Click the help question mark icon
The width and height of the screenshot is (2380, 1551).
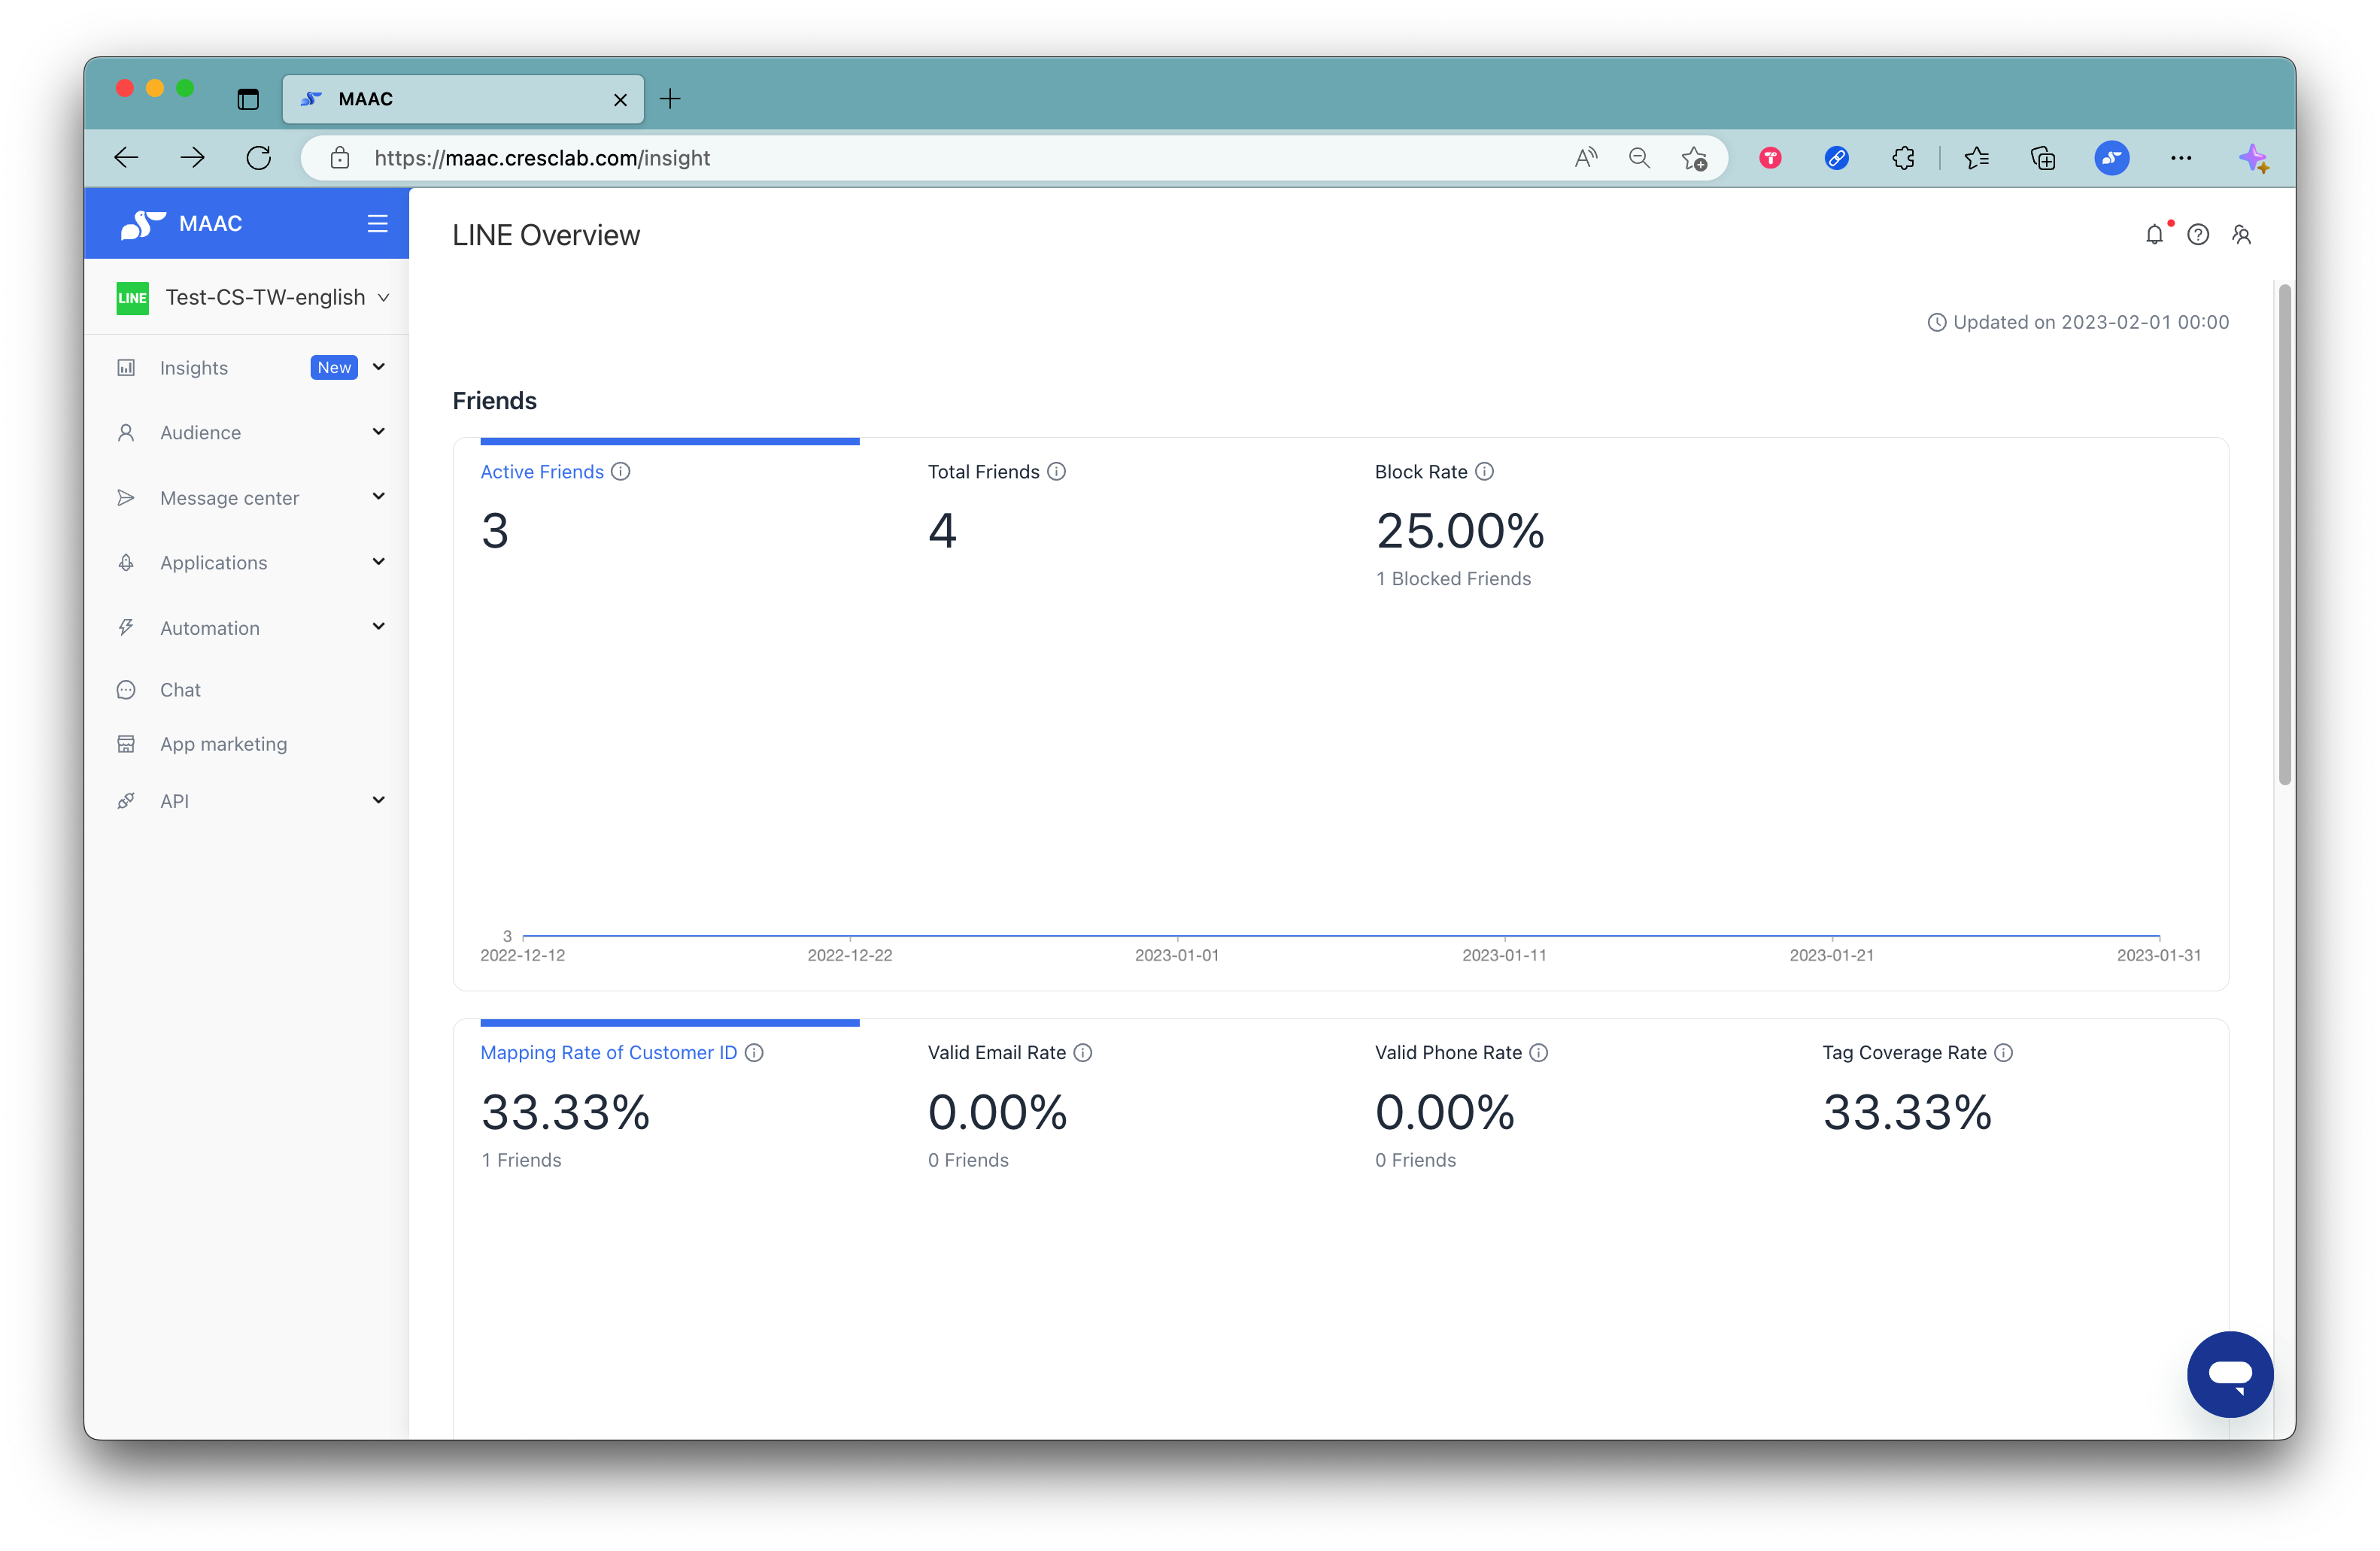coord(2199,234)
